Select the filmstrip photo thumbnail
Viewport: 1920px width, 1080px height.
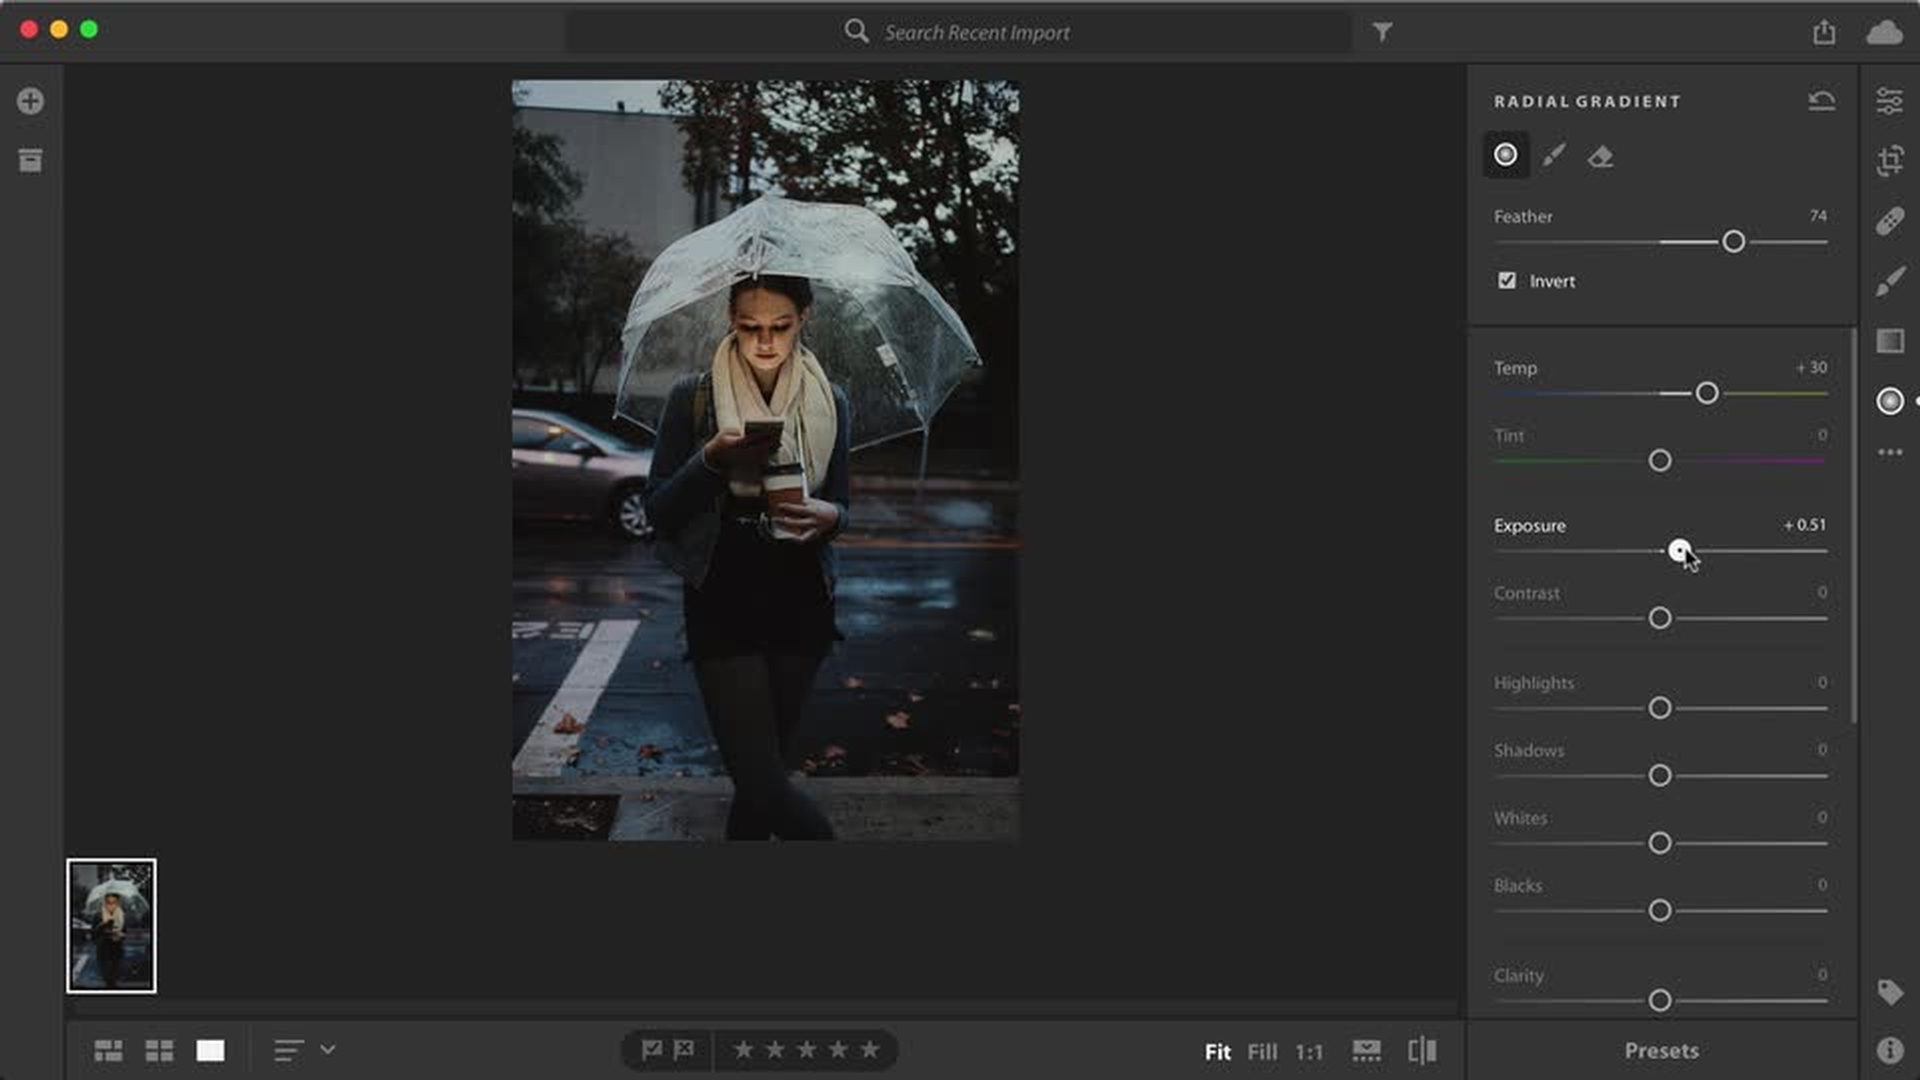pos(111,926)
